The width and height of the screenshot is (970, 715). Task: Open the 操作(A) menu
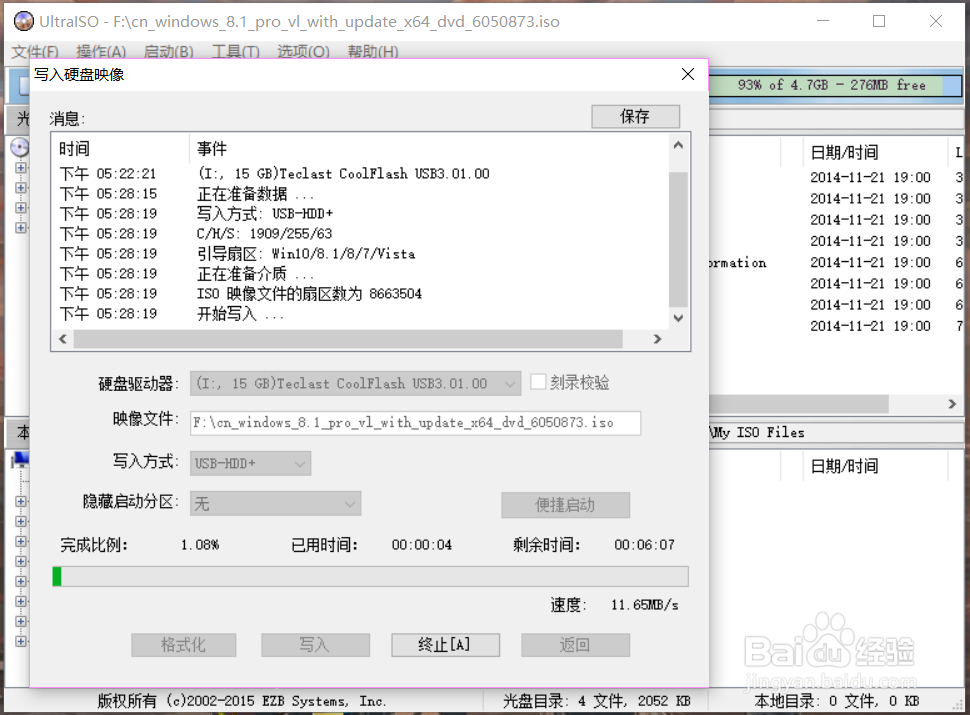click(x=101, y=52)
